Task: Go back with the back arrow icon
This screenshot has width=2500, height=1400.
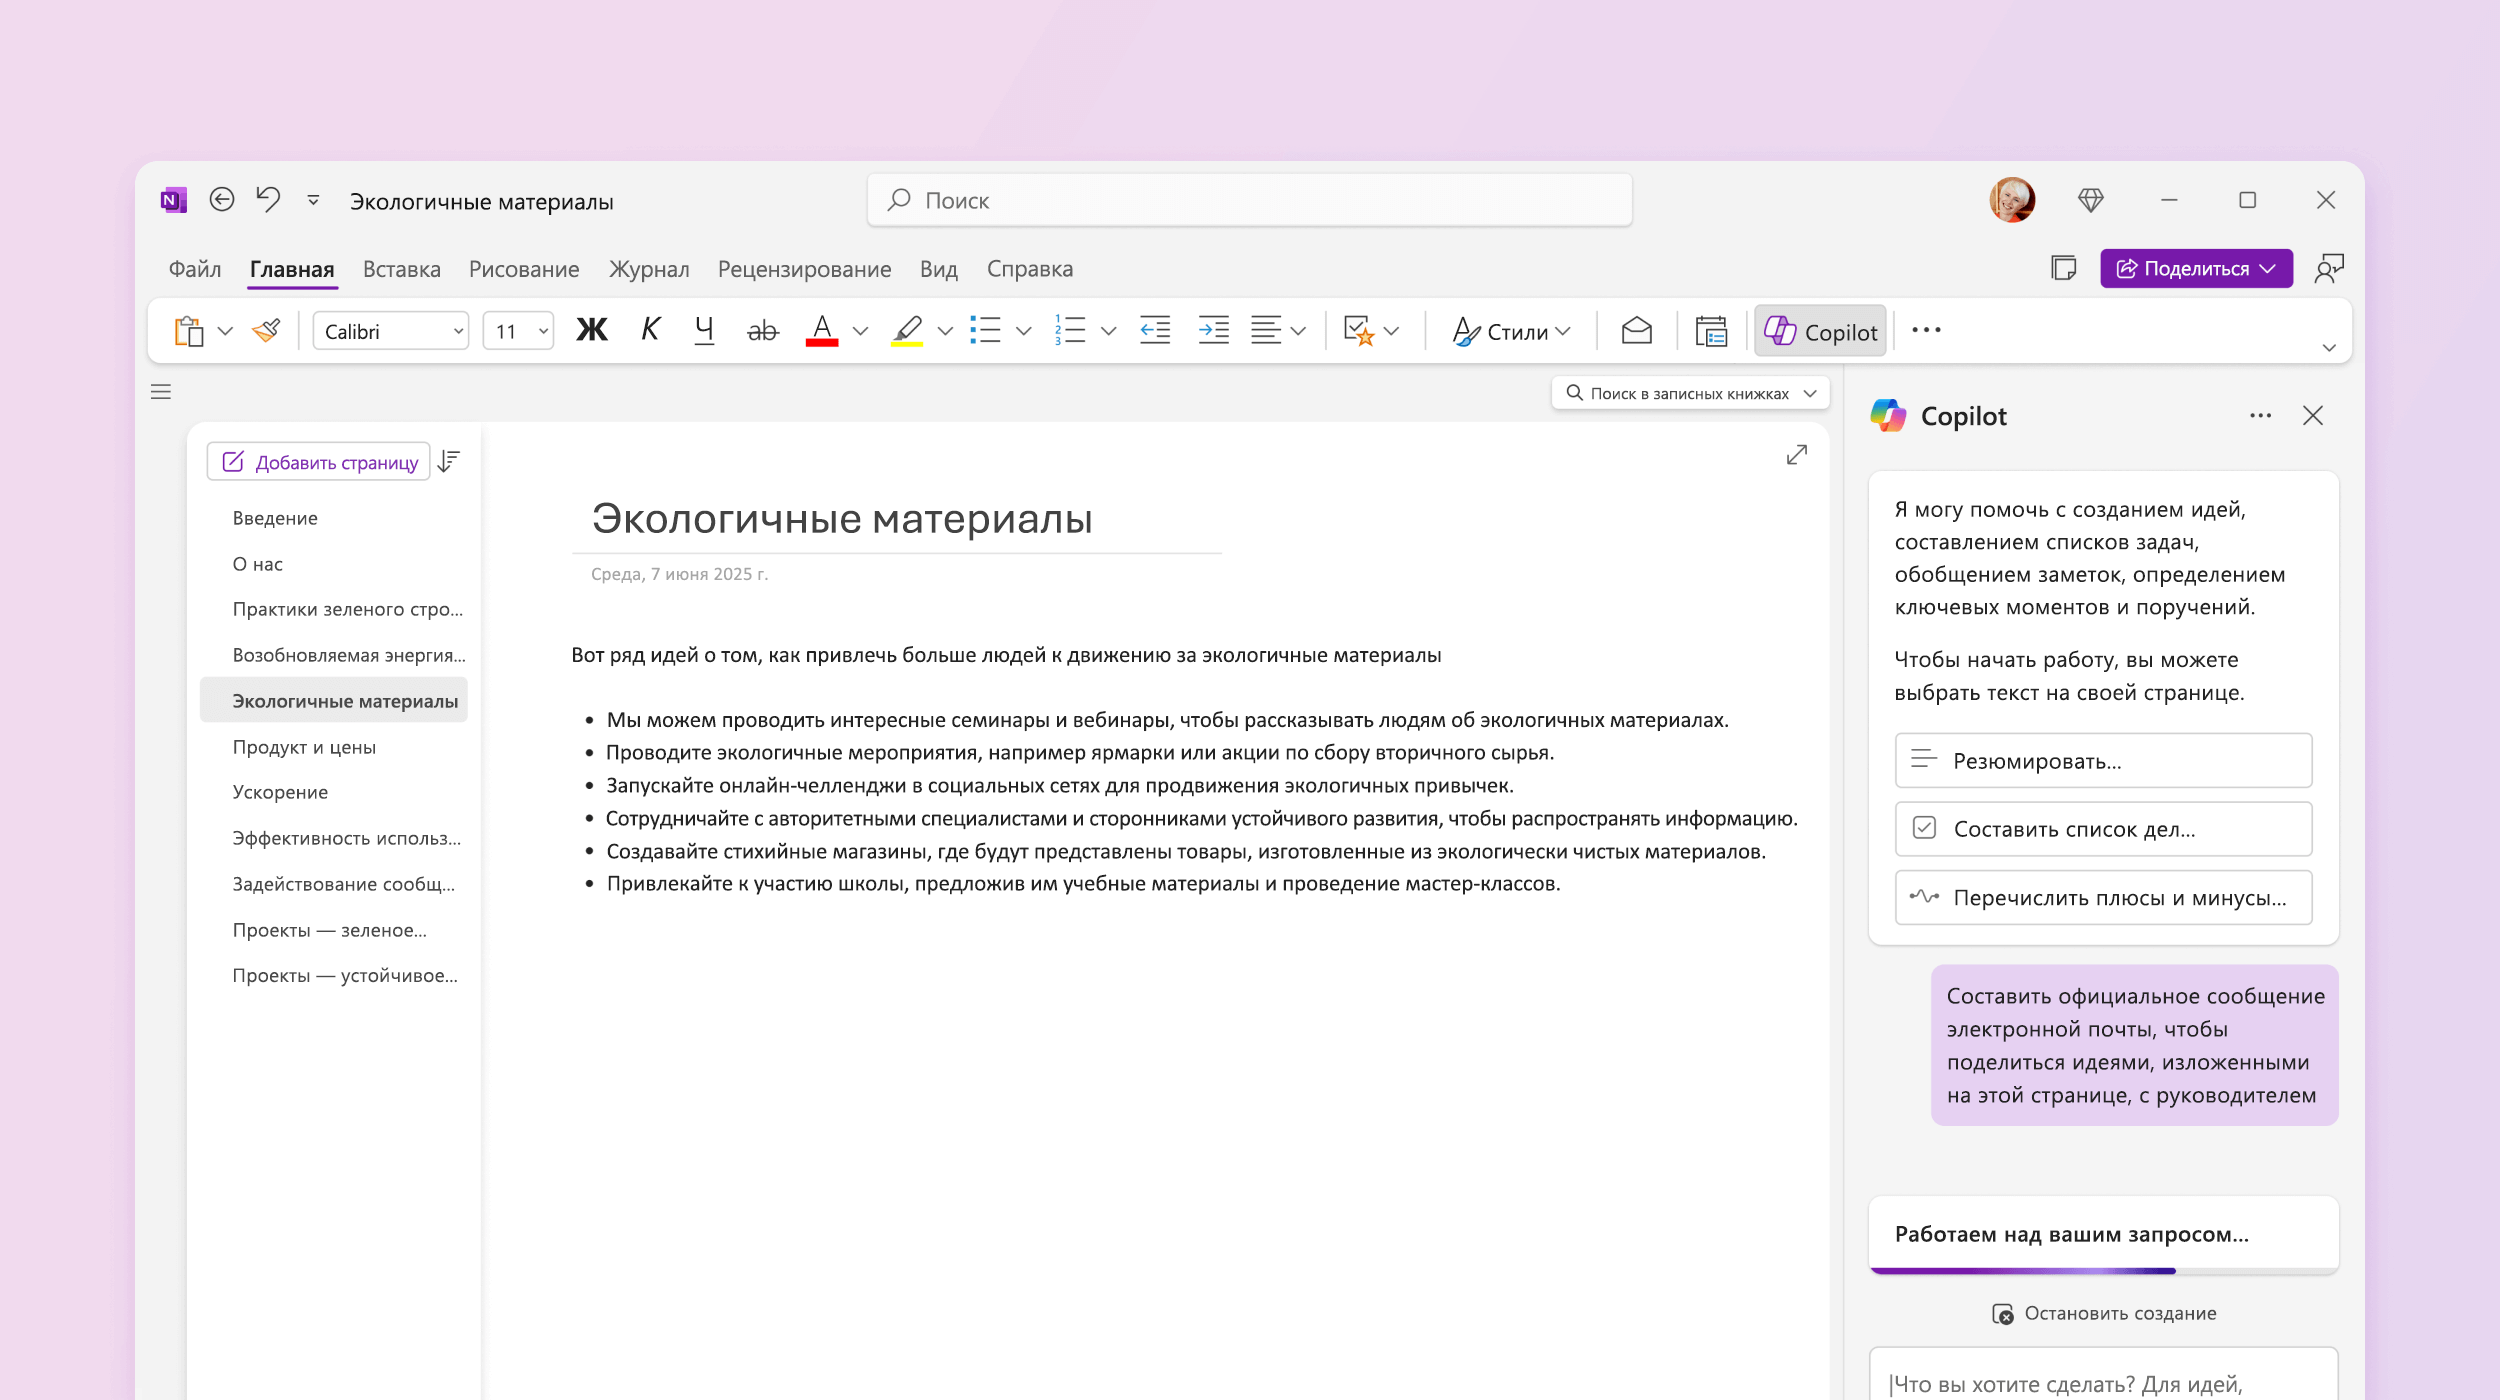Action: point(222,200)
